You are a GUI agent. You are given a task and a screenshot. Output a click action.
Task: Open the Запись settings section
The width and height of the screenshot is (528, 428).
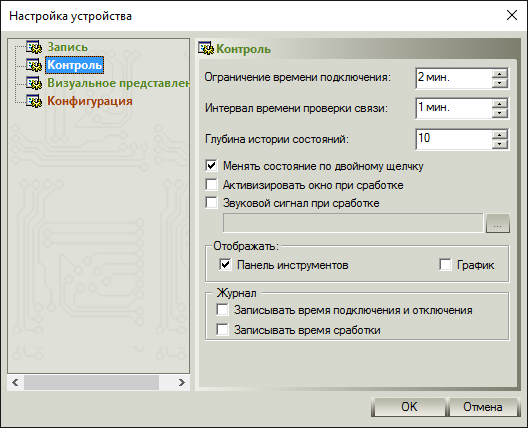67,47
